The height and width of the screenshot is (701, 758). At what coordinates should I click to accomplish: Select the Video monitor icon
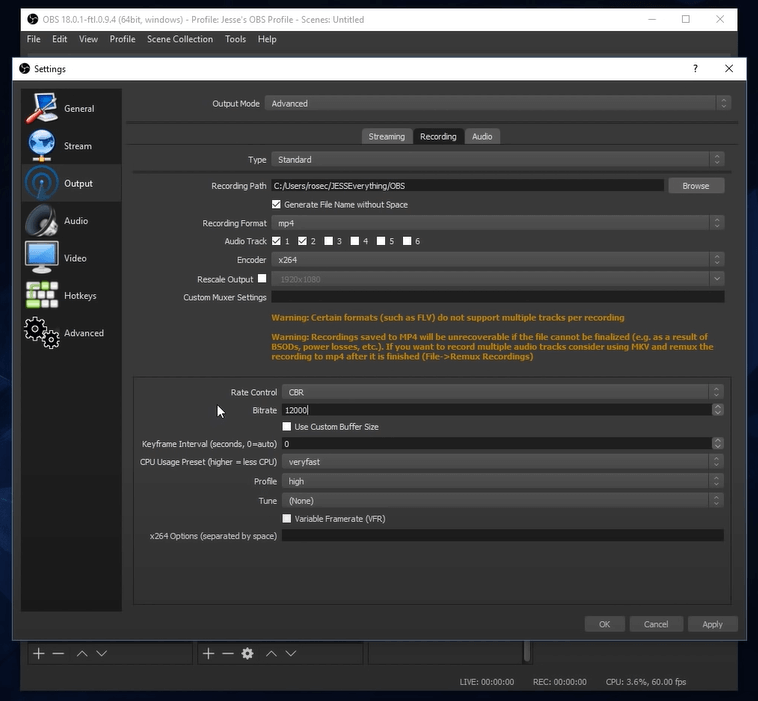42,258
